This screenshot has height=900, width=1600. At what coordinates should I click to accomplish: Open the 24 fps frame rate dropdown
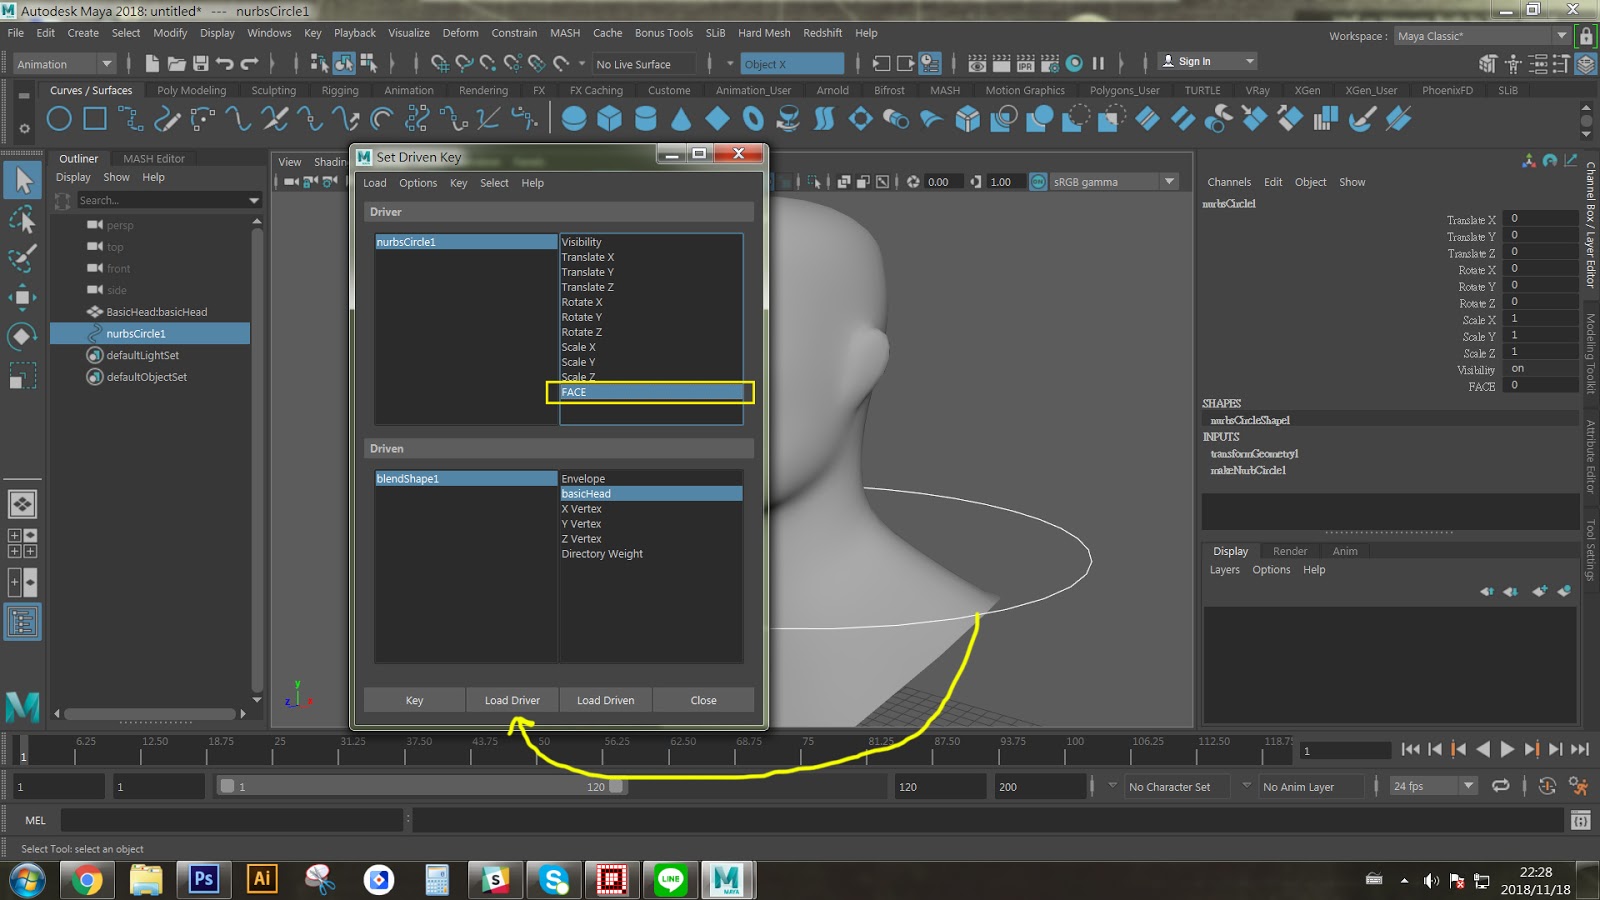(x=1468, y=786)
